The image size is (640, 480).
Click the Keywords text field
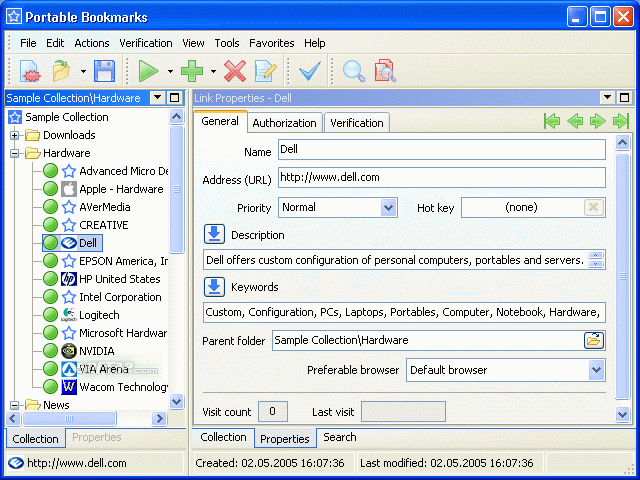click(404, 312)
